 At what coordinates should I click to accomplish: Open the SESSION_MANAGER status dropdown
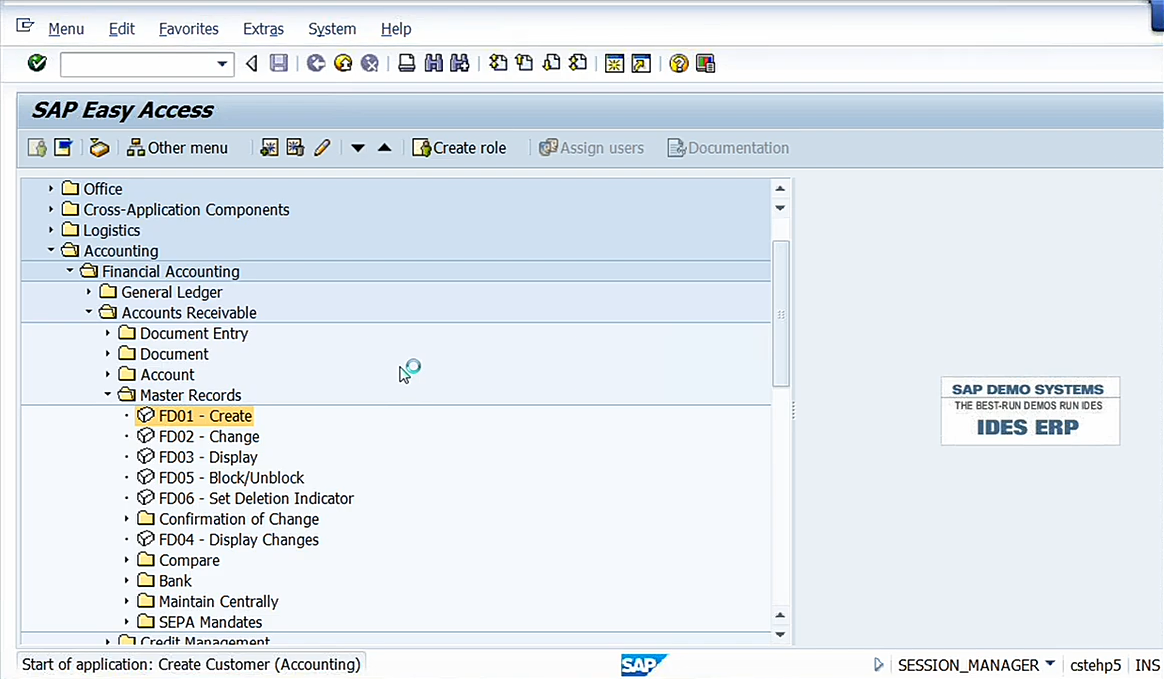click(1050, 663)
